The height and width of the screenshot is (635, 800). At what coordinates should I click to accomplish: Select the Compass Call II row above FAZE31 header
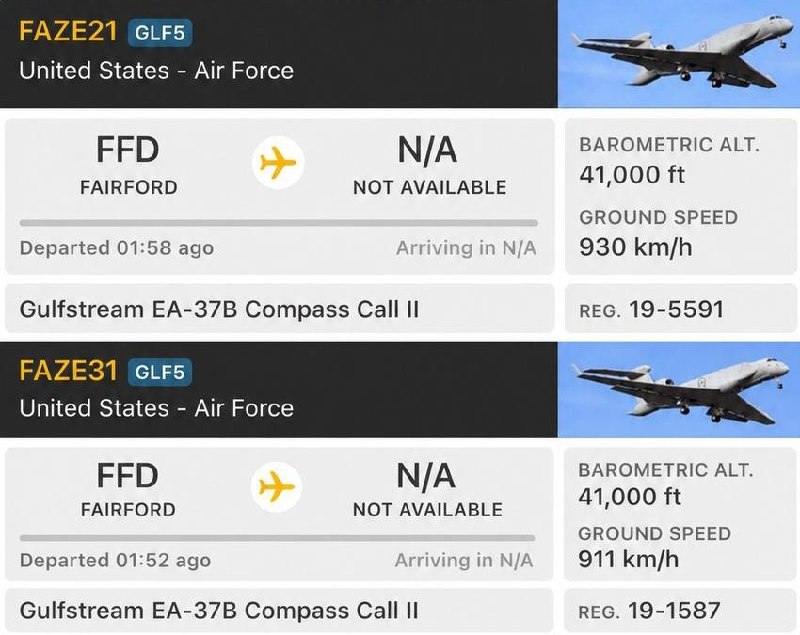click(x=280, y=309)
